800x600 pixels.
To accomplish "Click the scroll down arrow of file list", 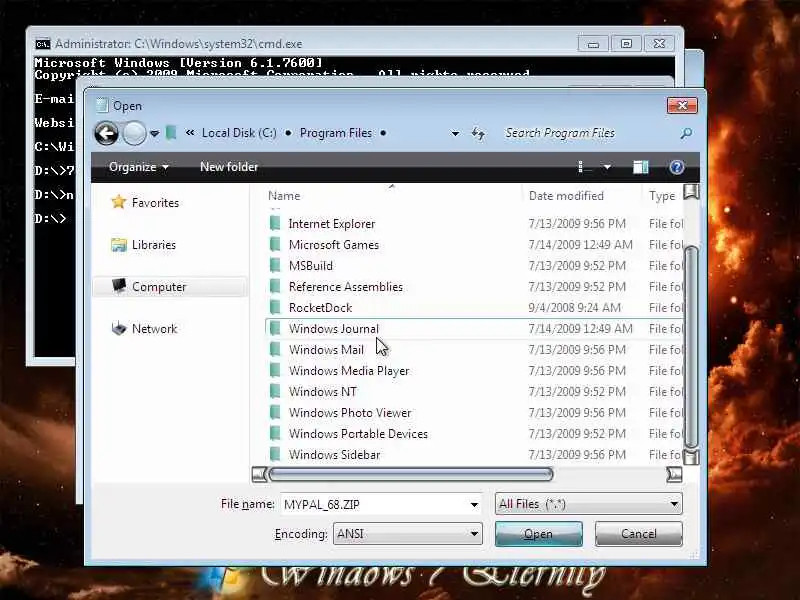I will point(691,457).
